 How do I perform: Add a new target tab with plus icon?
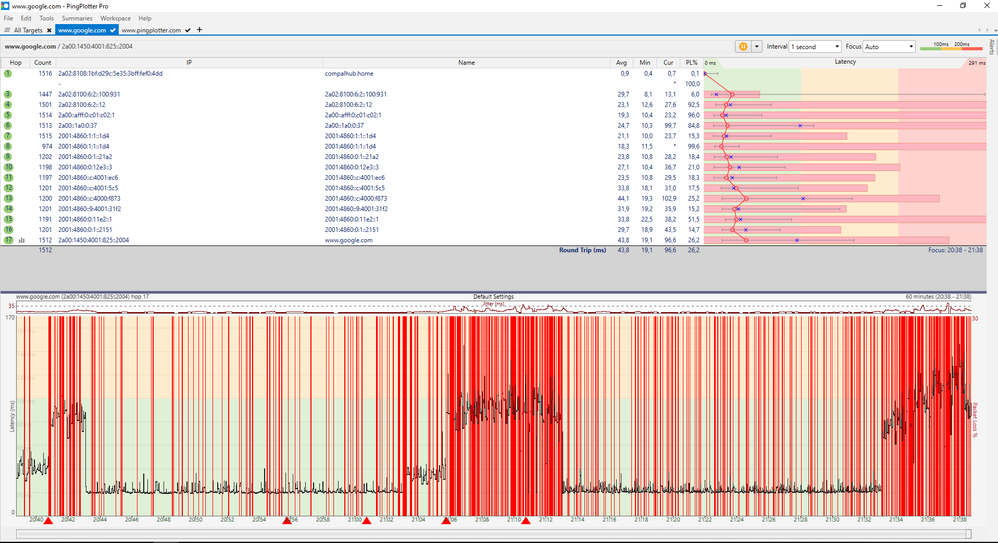pyautogui.click(x=200, y=30)
